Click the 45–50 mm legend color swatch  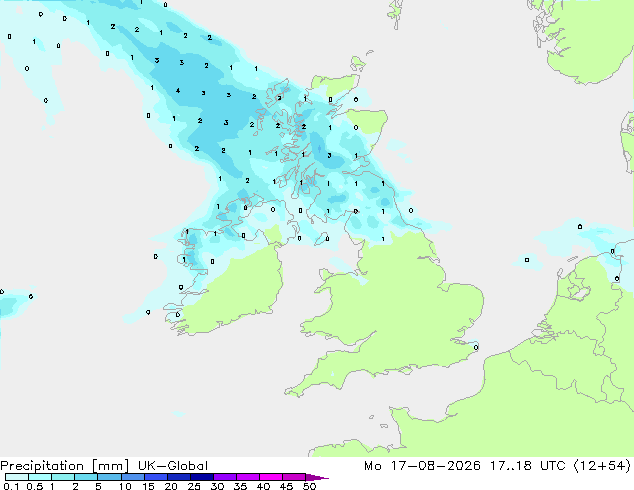coord(294,477)
